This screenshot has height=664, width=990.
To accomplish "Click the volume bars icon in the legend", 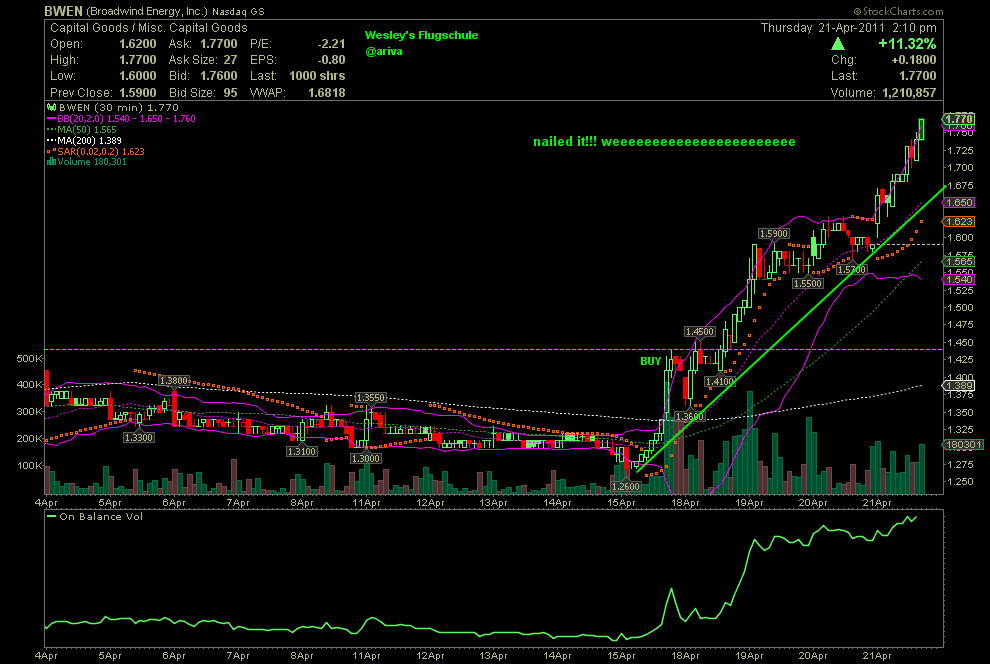I will pos(51,162).
